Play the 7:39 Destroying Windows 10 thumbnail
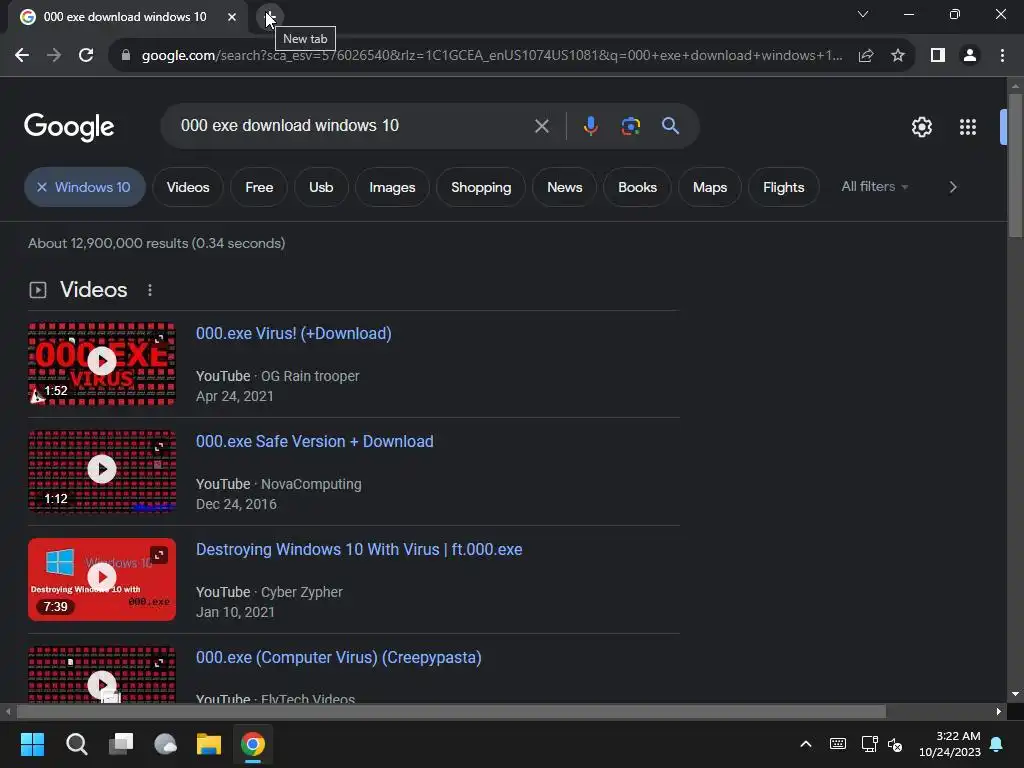Viewport: 1024px width, 768px height. tap(102, 579)
